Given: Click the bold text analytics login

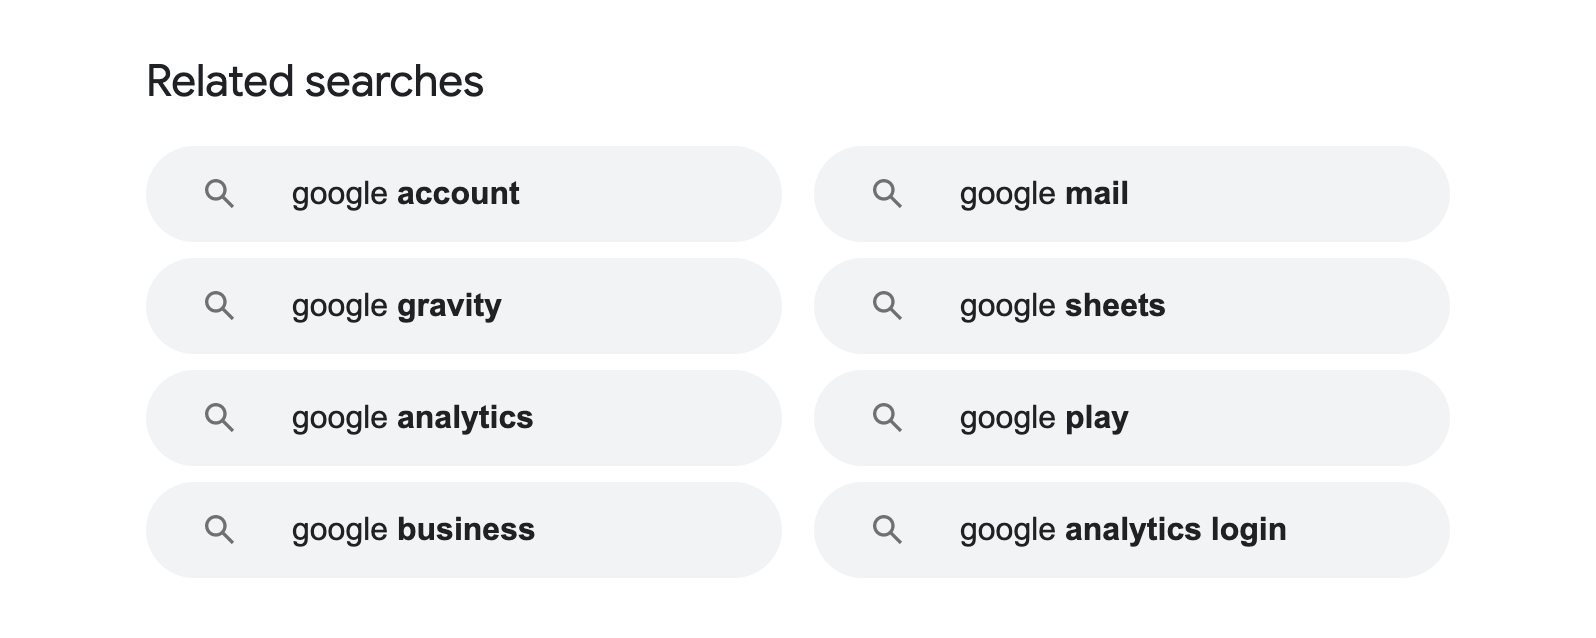Looking at the screenshot, I should click(1176, 530).
